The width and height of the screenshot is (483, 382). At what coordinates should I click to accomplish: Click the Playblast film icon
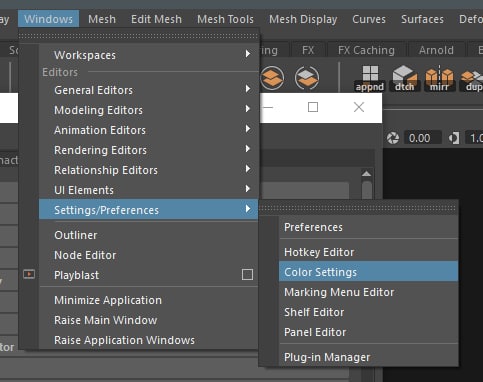click(29, 274)
